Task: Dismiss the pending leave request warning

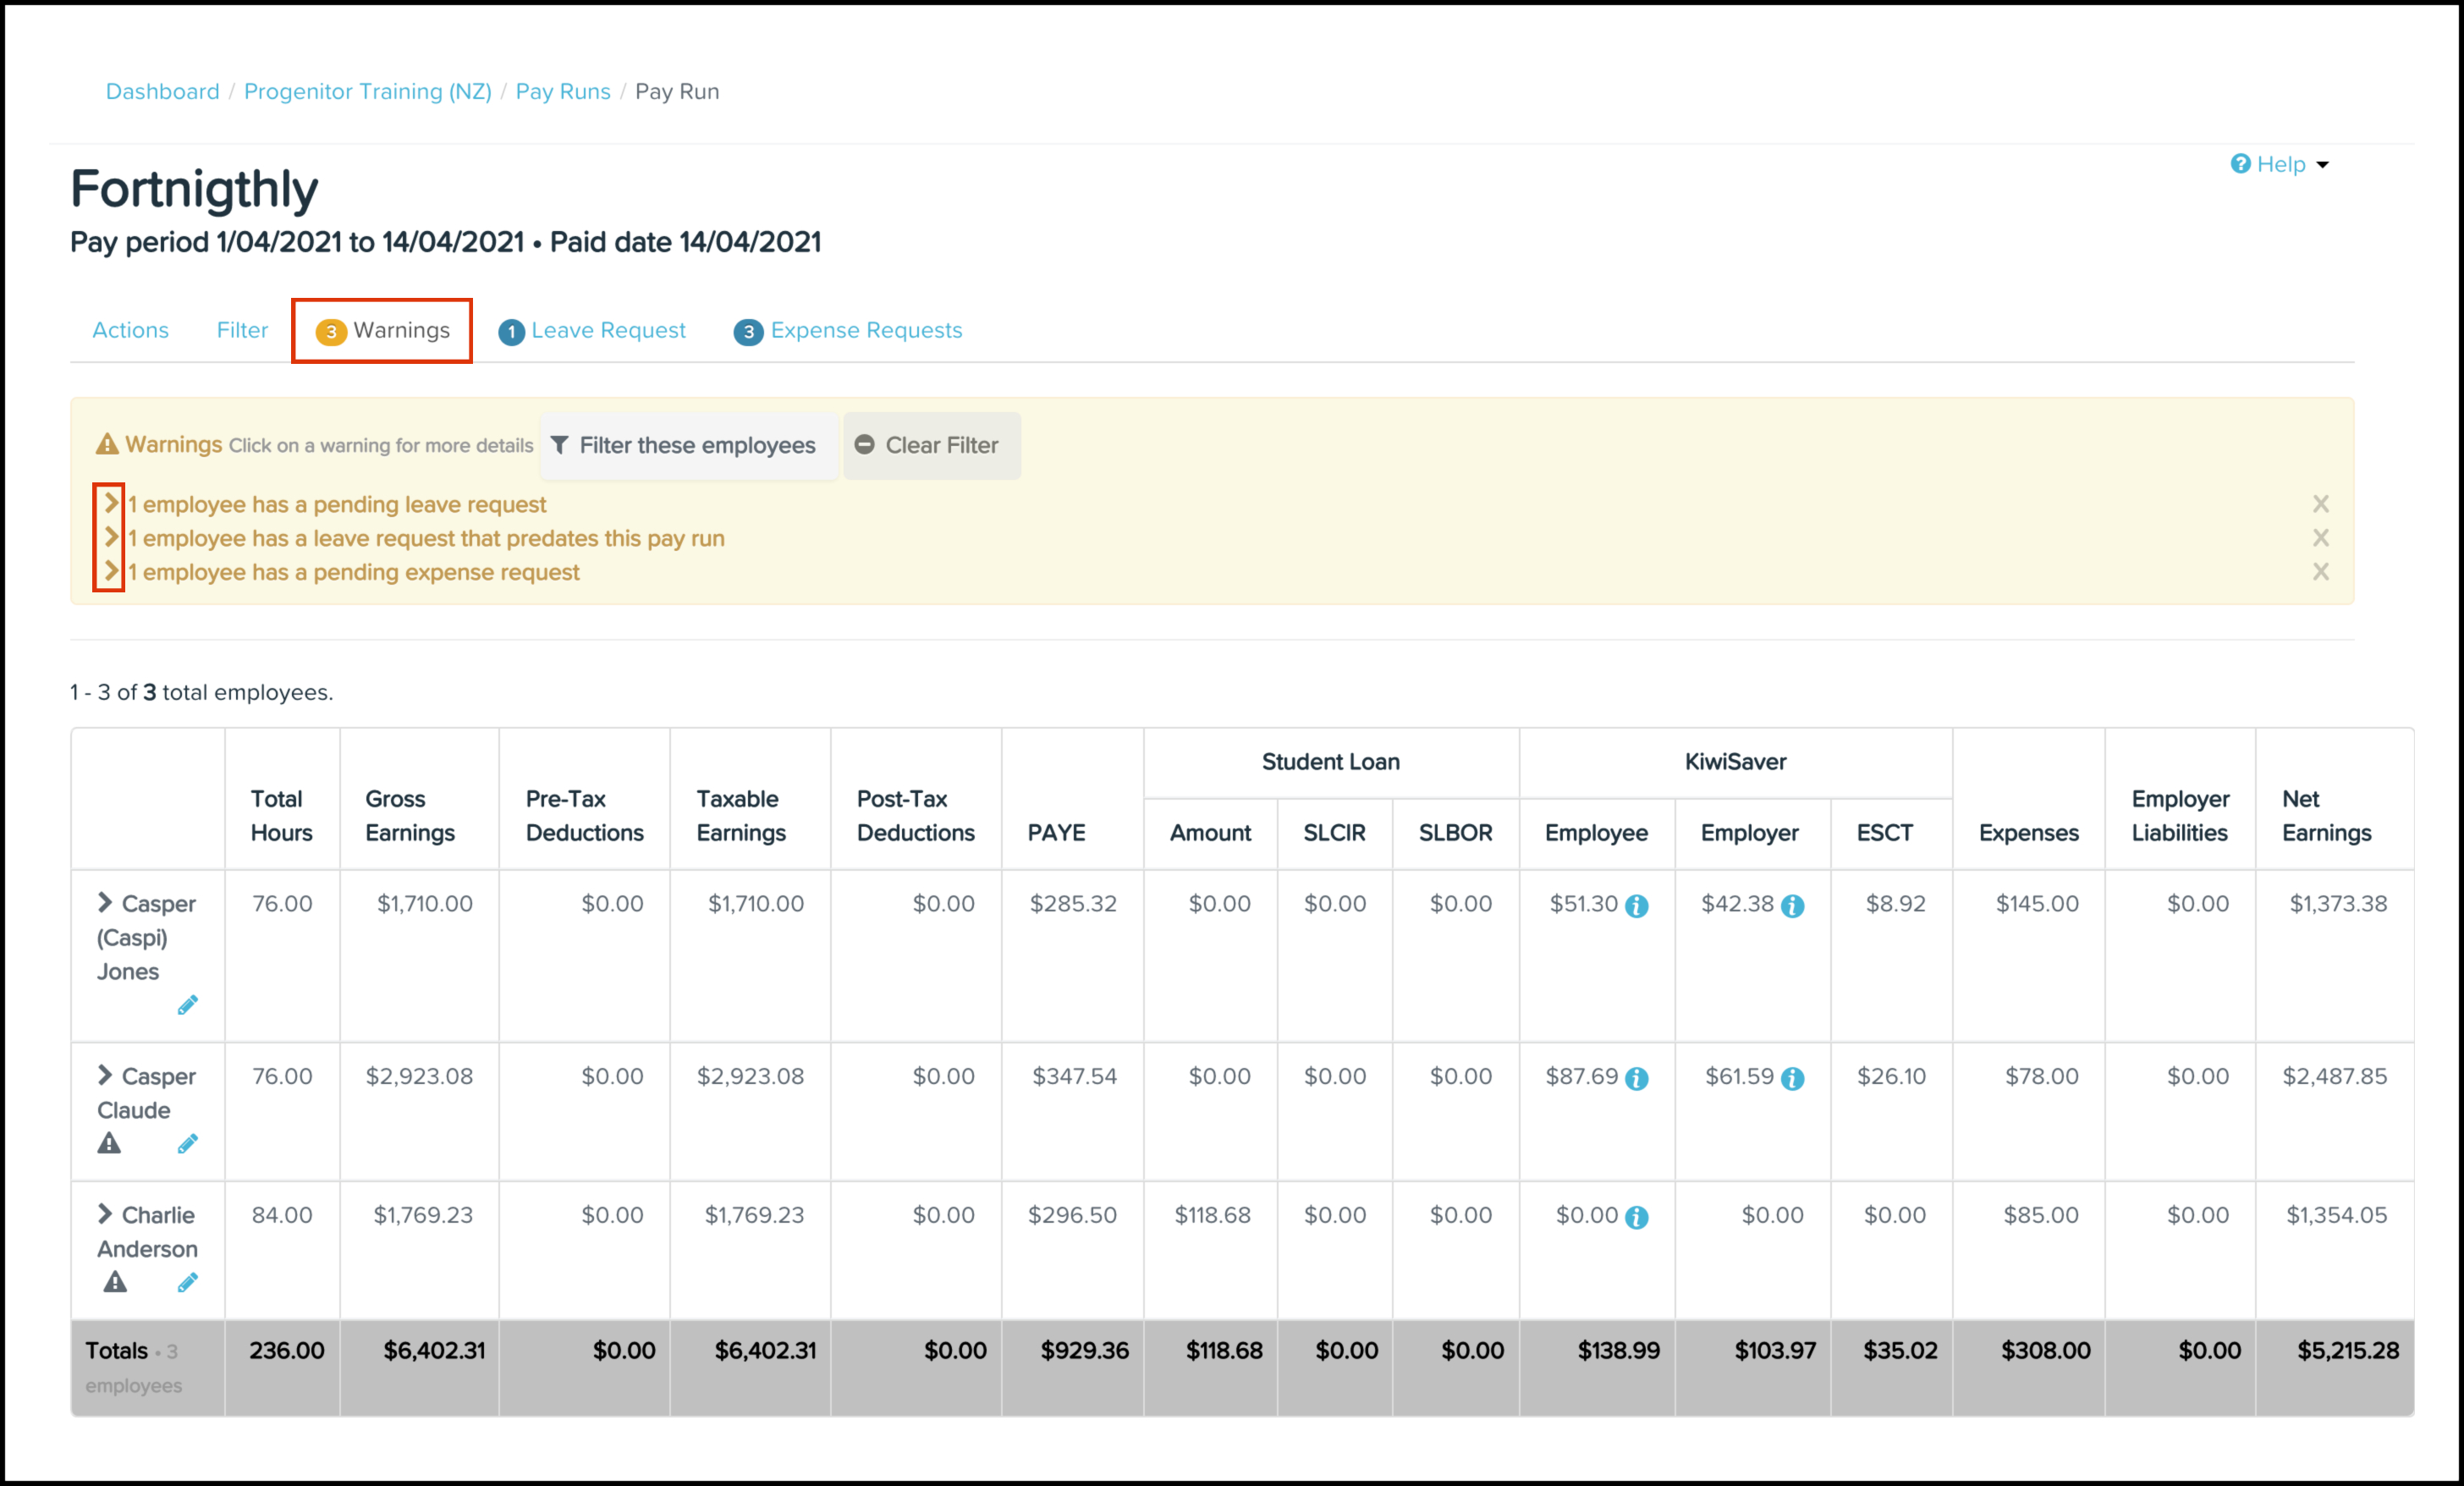Action: tap(2320, 504)
